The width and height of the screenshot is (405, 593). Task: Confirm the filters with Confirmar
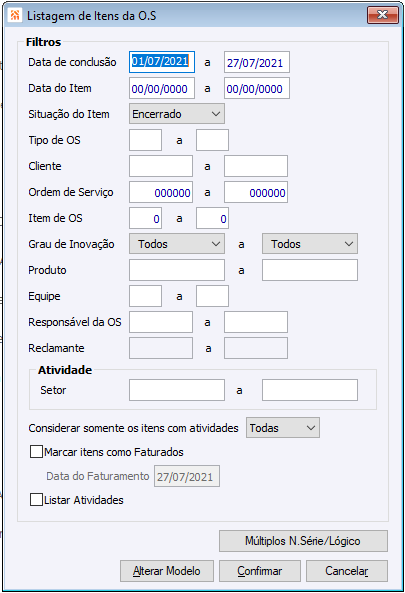point(260,571)
